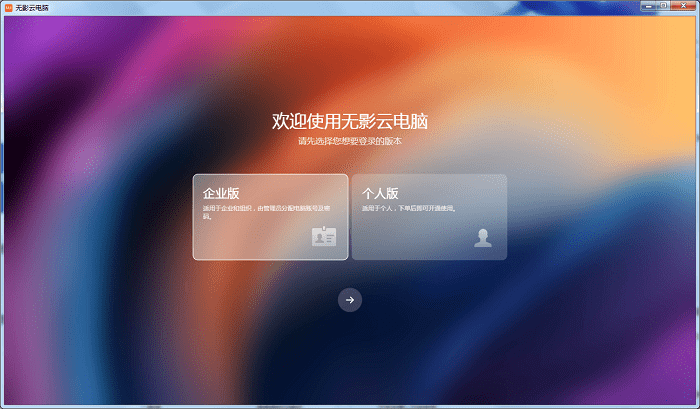The height and width of the screenshot is (409, 700).
Task: Minimize the 无影云电脑 window
Action: 648,6
